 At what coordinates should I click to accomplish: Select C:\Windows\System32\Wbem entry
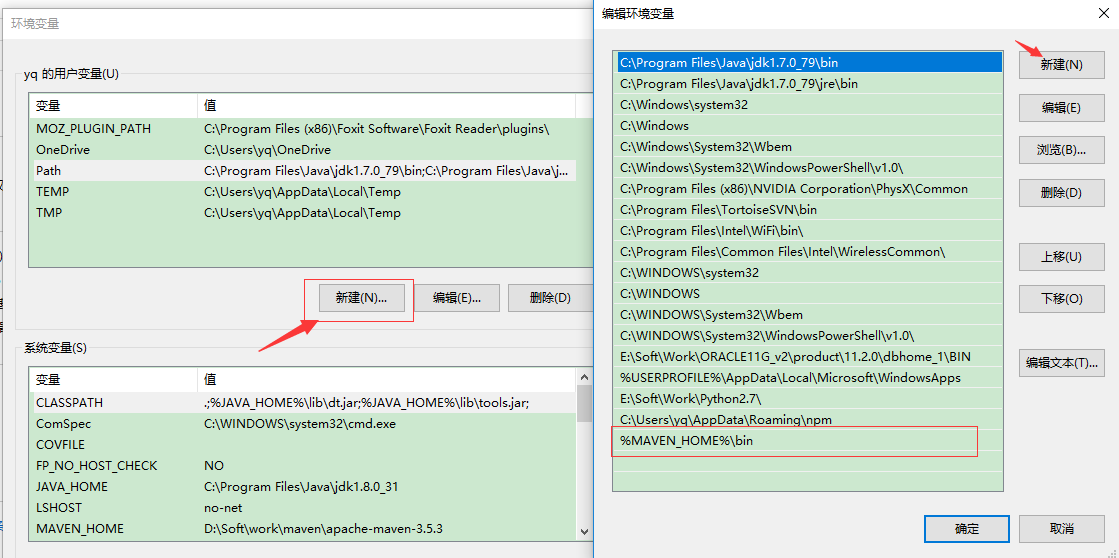[809, 147]
